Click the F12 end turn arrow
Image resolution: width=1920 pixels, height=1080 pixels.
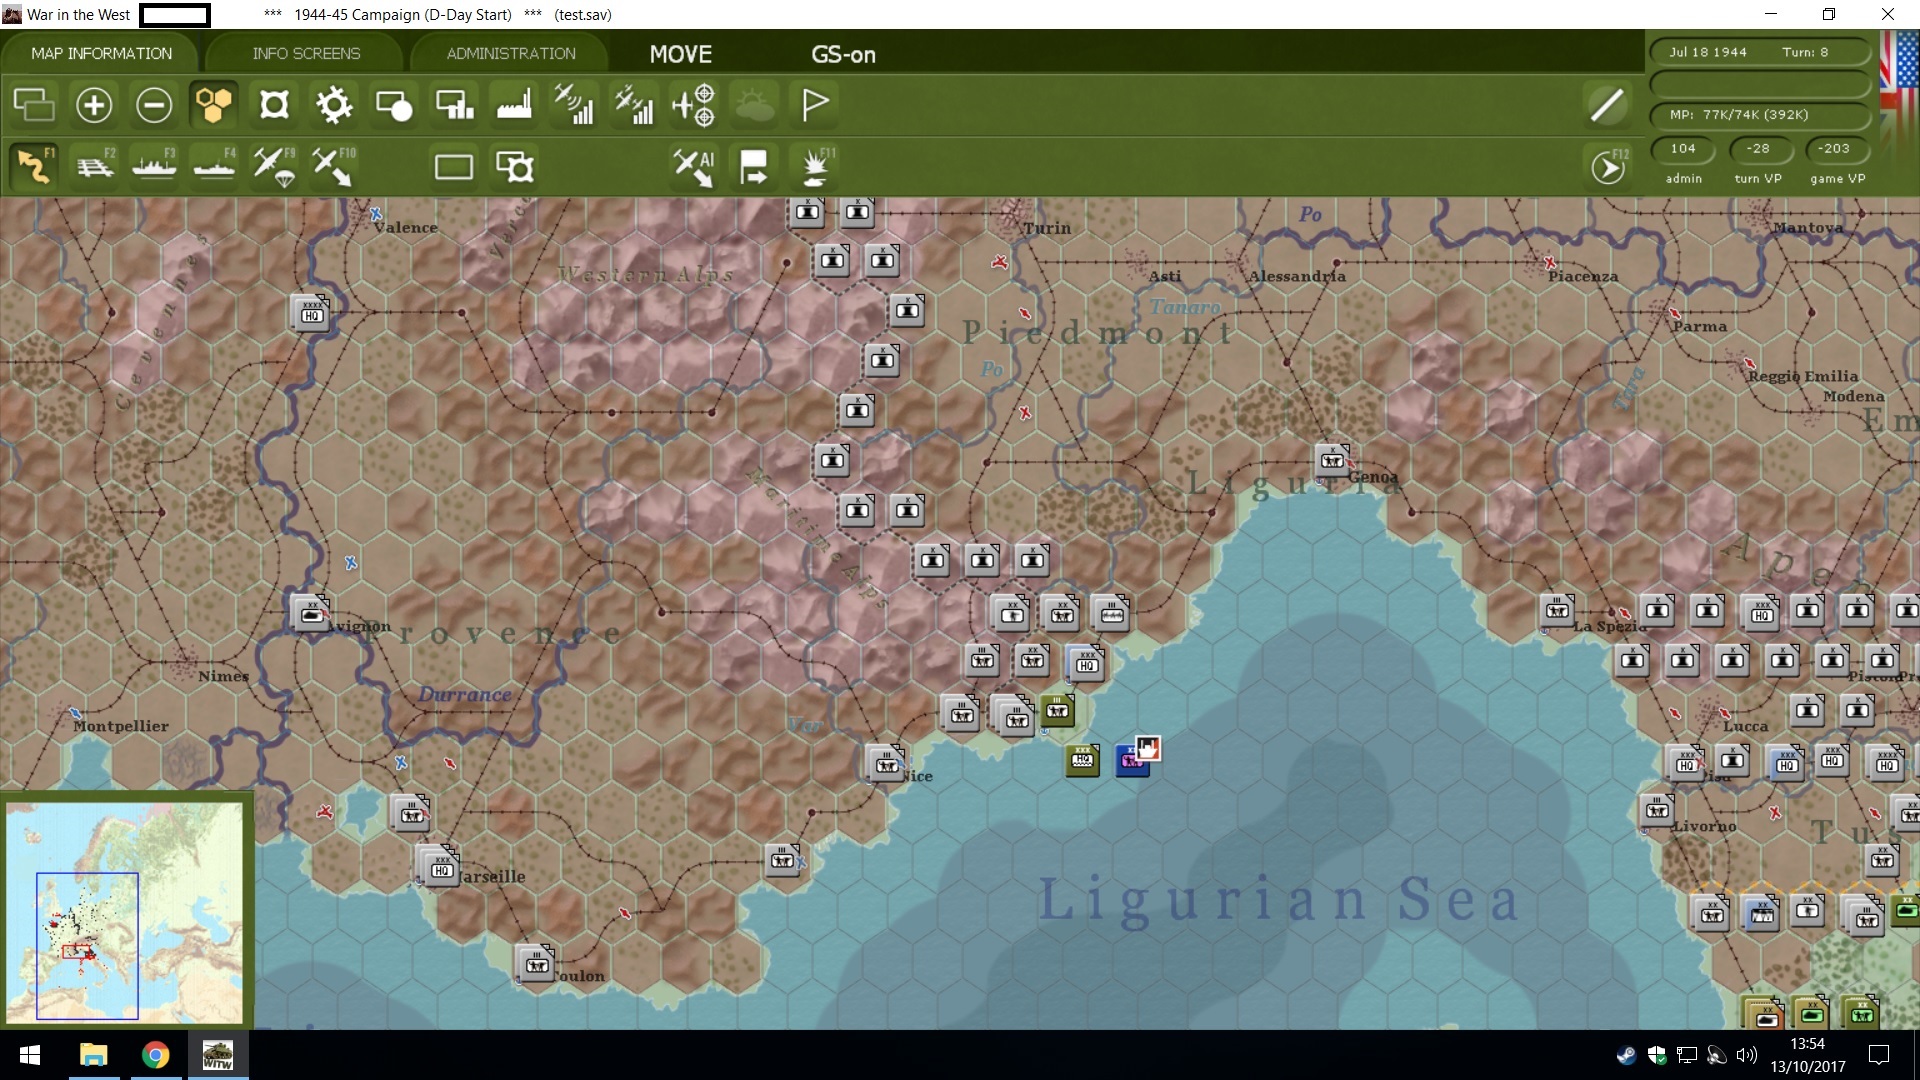pyautogui.click(x=1607, y=168)
